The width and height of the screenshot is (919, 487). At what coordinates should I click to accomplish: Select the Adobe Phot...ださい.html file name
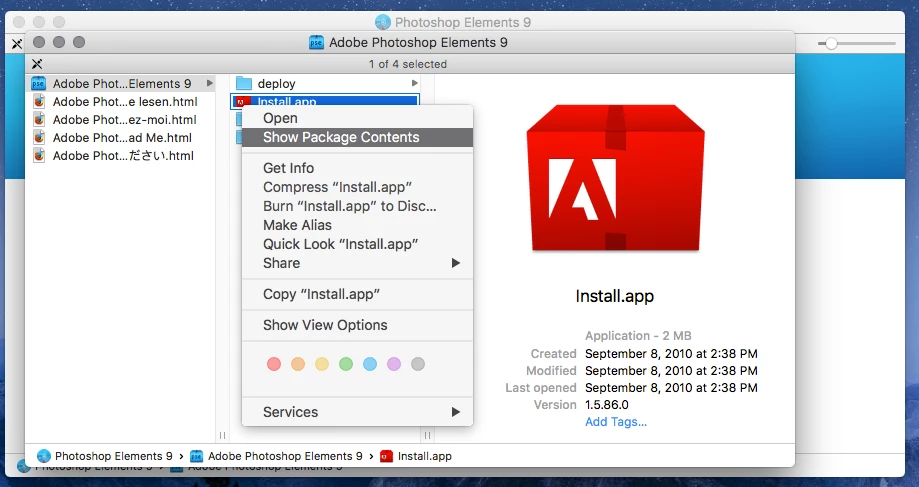123,156
